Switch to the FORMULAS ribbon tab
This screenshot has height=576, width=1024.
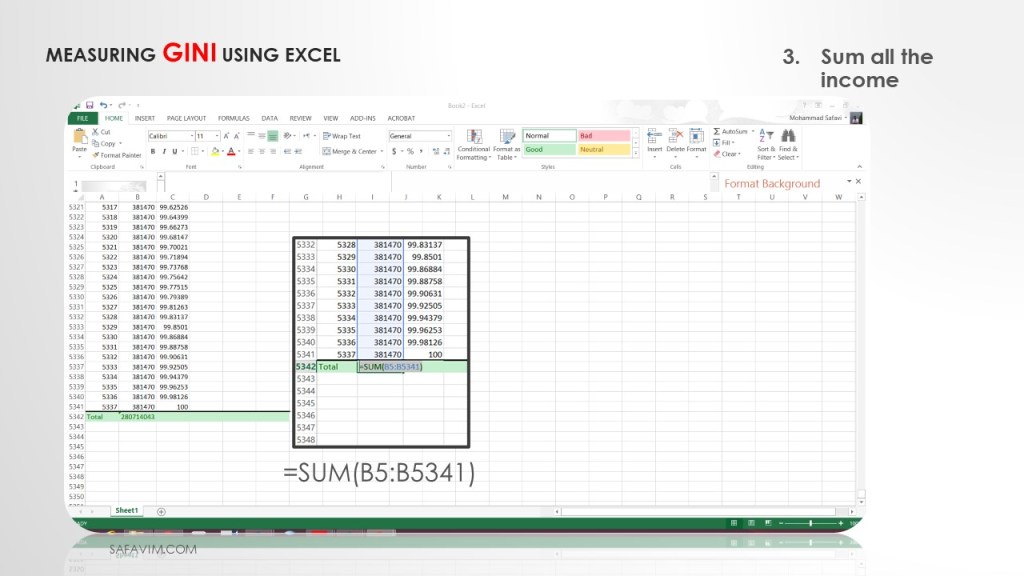(234, 118)
